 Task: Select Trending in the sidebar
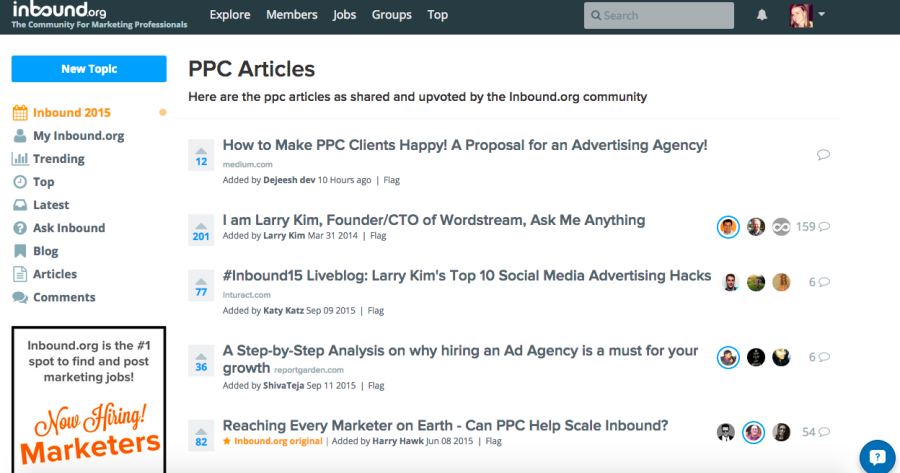59,159
